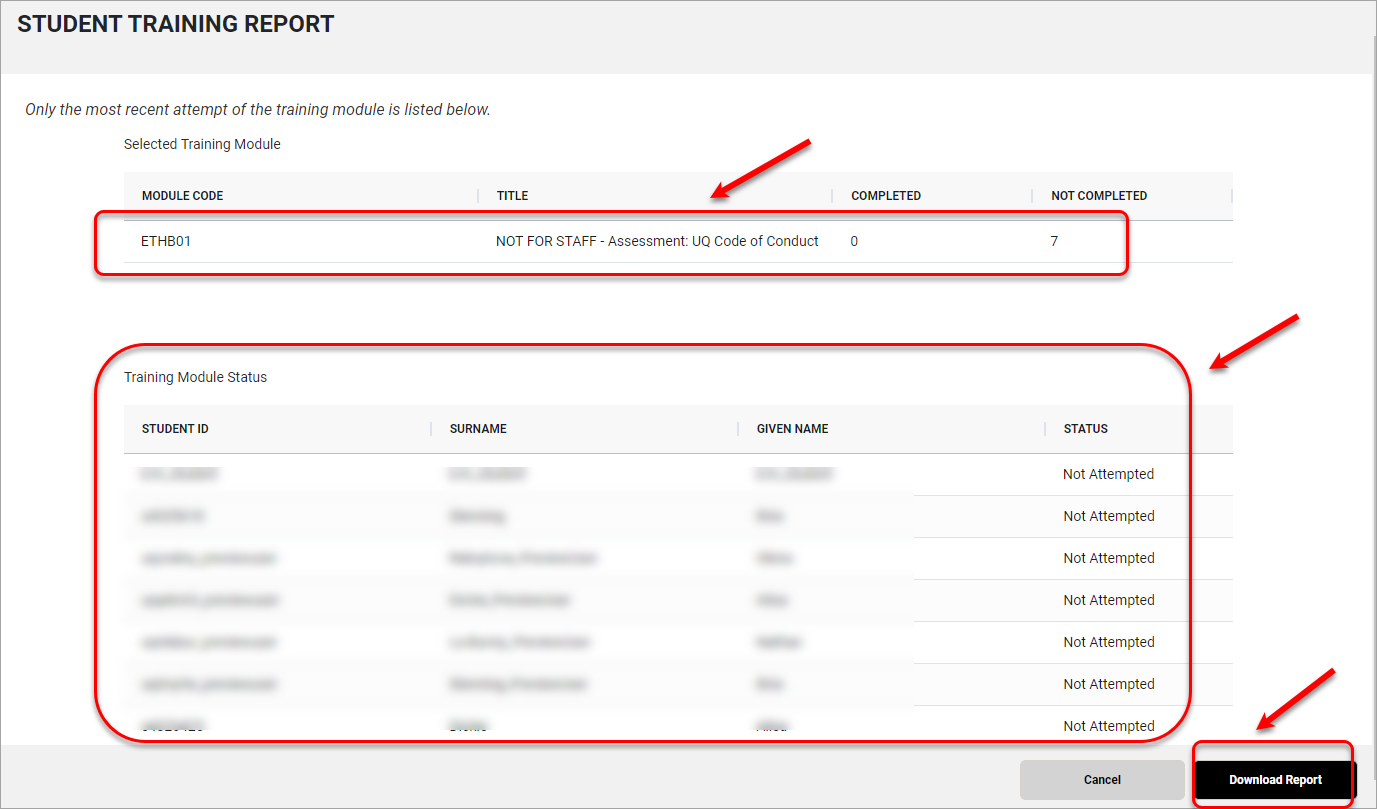Select the second row's Not Attempted status
This screenshot has width=1377, height=809.
pyautogui.click(x=1108, y=516)
